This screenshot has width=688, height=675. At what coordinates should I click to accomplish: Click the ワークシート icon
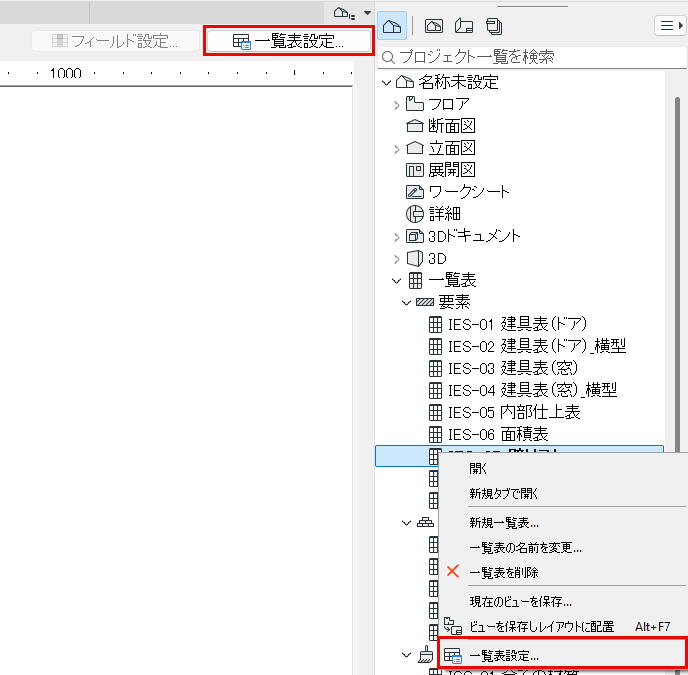pyautogui.click(x=415, y=192)
